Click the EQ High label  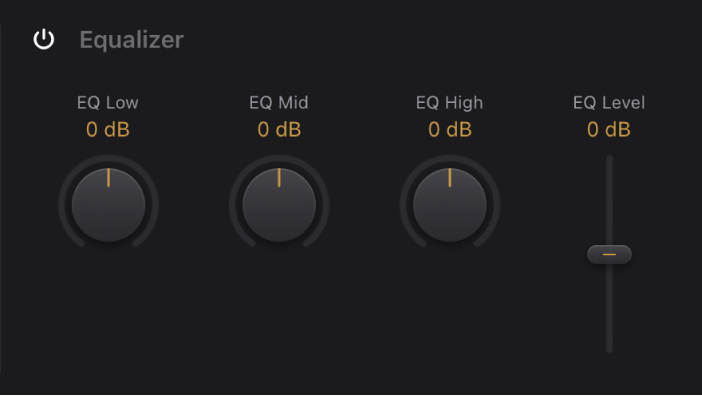(449, 103)
